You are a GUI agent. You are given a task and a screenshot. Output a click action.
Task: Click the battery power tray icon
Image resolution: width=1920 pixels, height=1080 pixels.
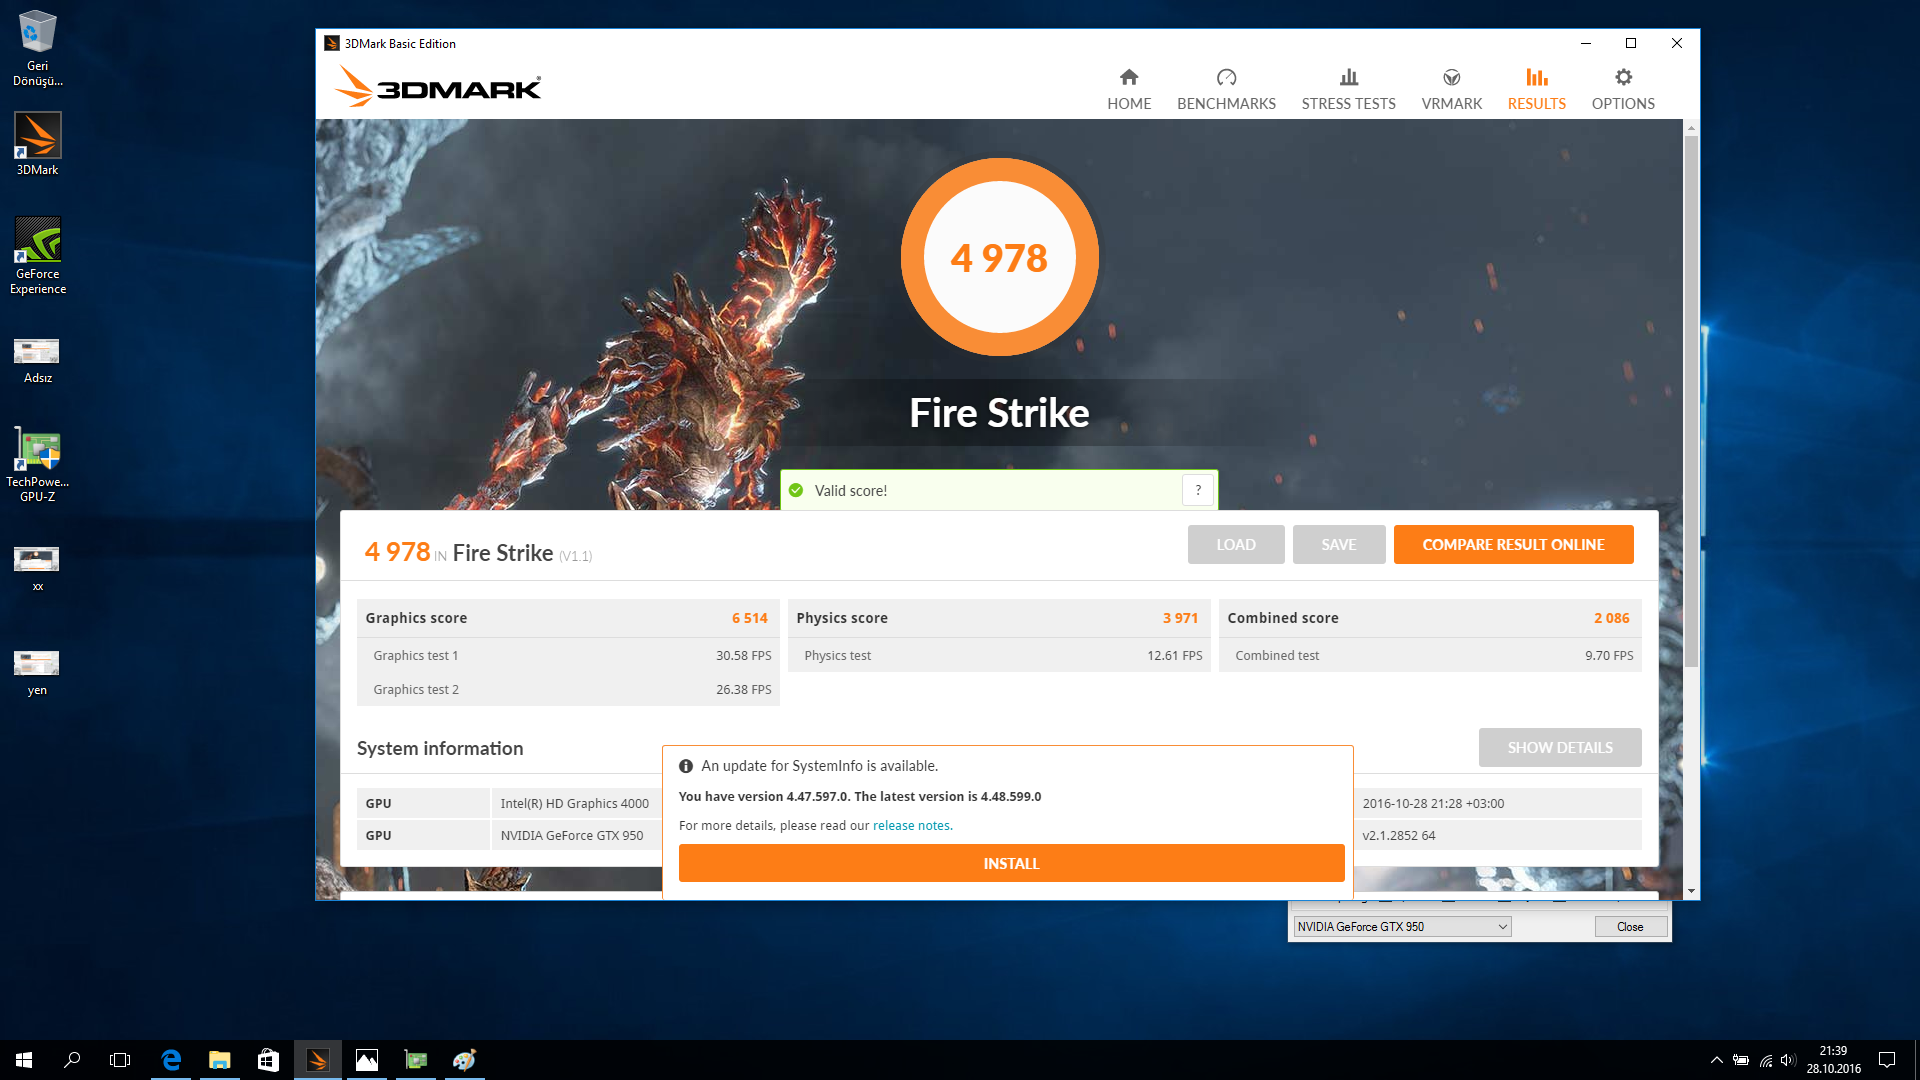(x=1741, y=1060)
